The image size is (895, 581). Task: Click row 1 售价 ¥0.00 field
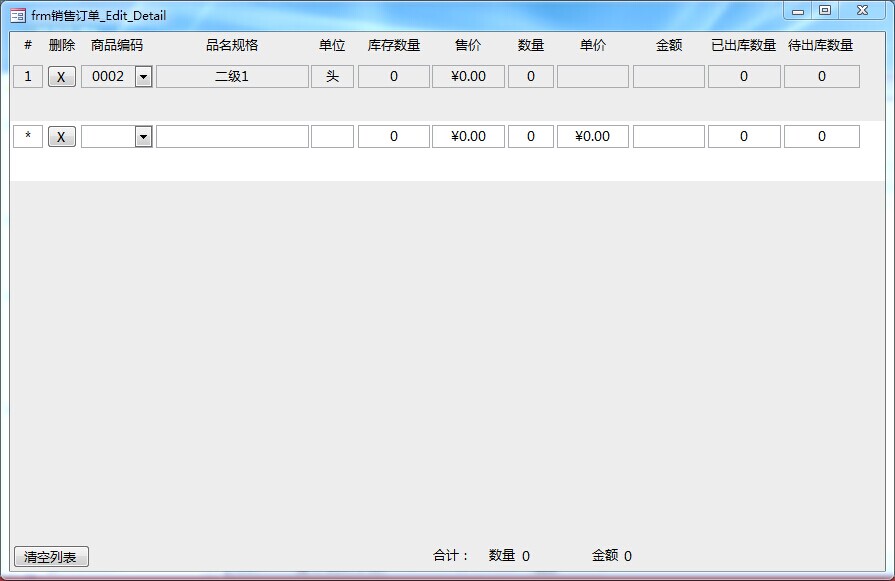468,76
